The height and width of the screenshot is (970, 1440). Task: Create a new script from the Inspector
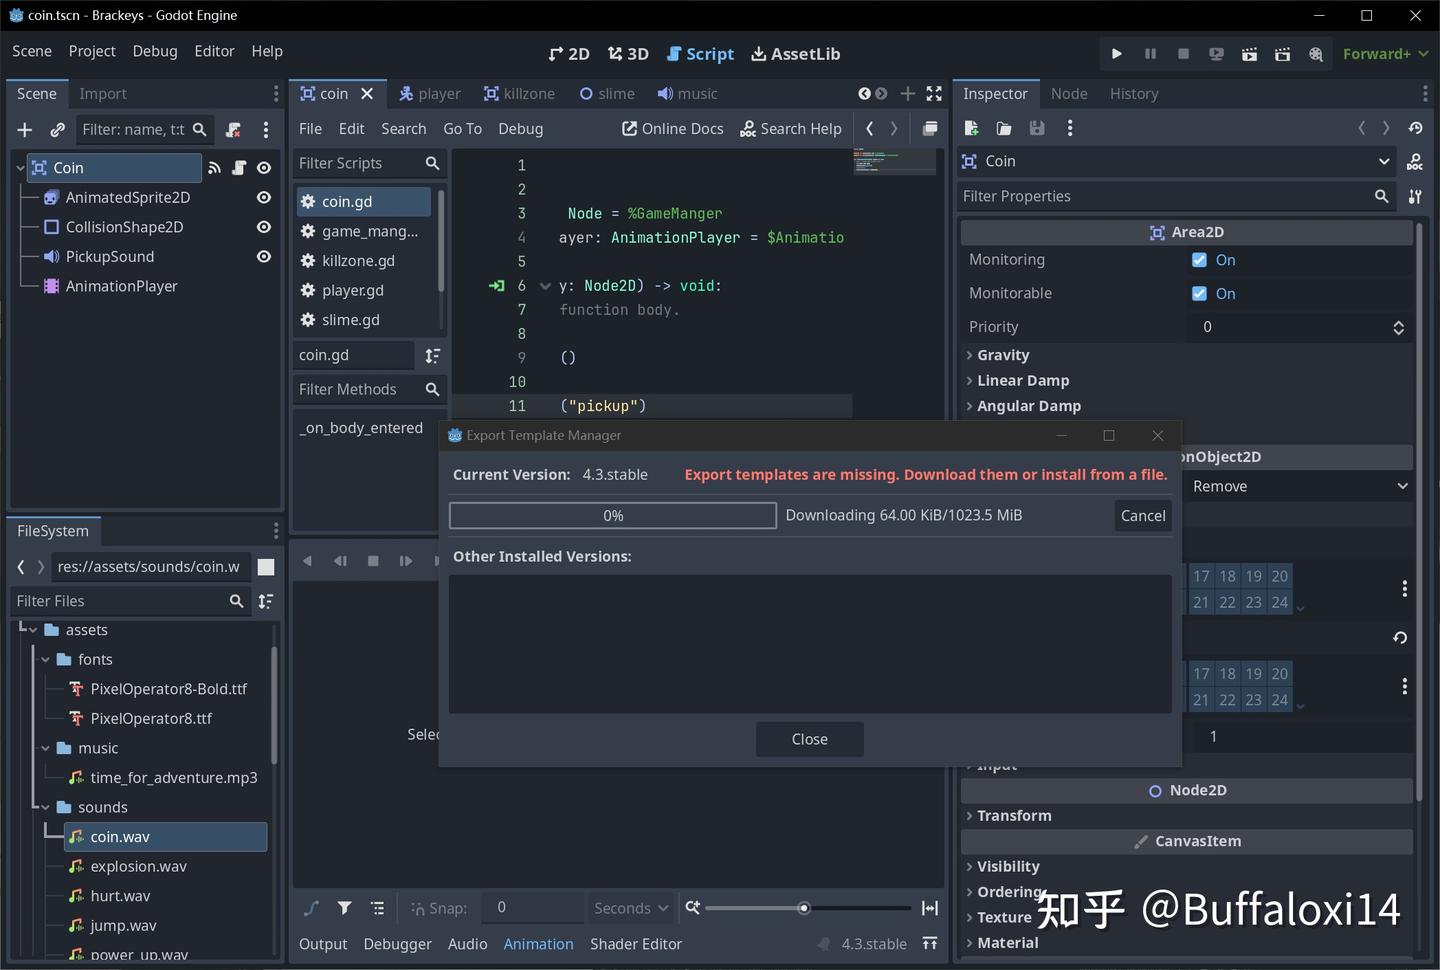(x=970, y=128)
